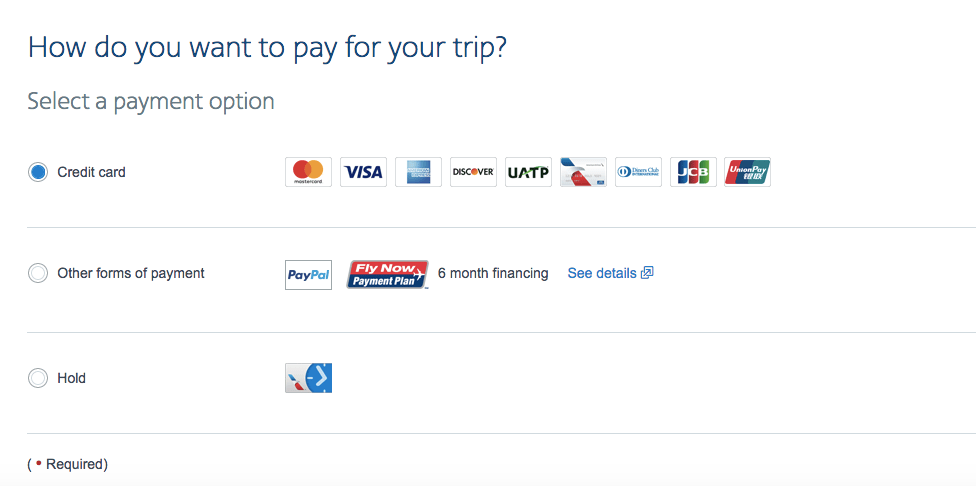Click the 6 month financing text
Viewport: 976px width, 486px height.
tap(493, 273)
